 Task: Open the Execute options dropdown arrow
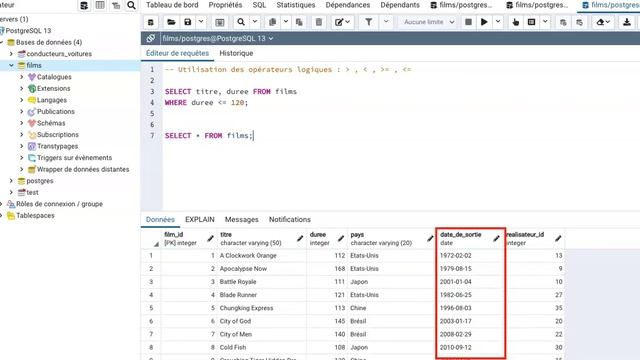click(x=498, y=22)
